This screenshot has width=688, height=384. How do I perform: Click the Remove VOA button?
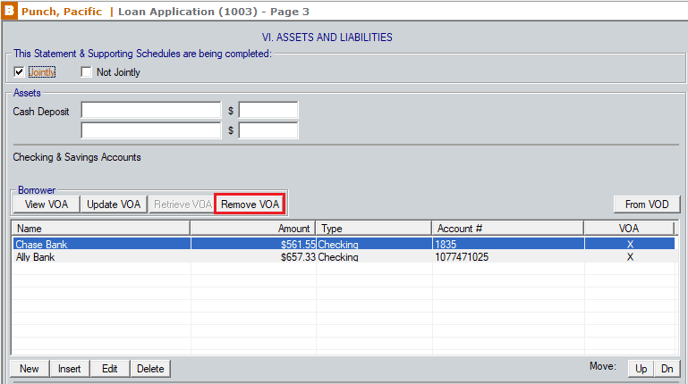[250, 205]
